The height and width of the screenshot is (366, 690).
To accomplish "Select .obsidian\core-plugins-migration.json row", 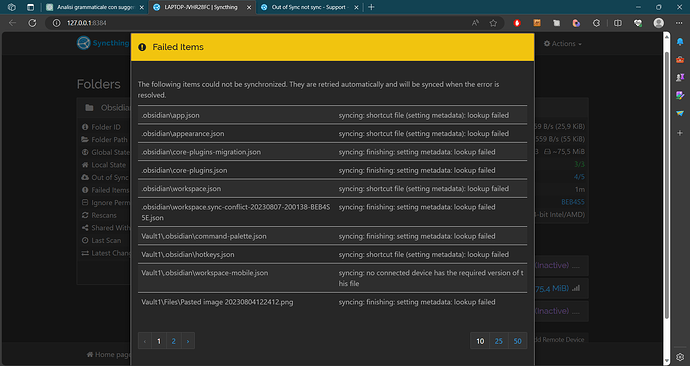I will click(332, 152).
